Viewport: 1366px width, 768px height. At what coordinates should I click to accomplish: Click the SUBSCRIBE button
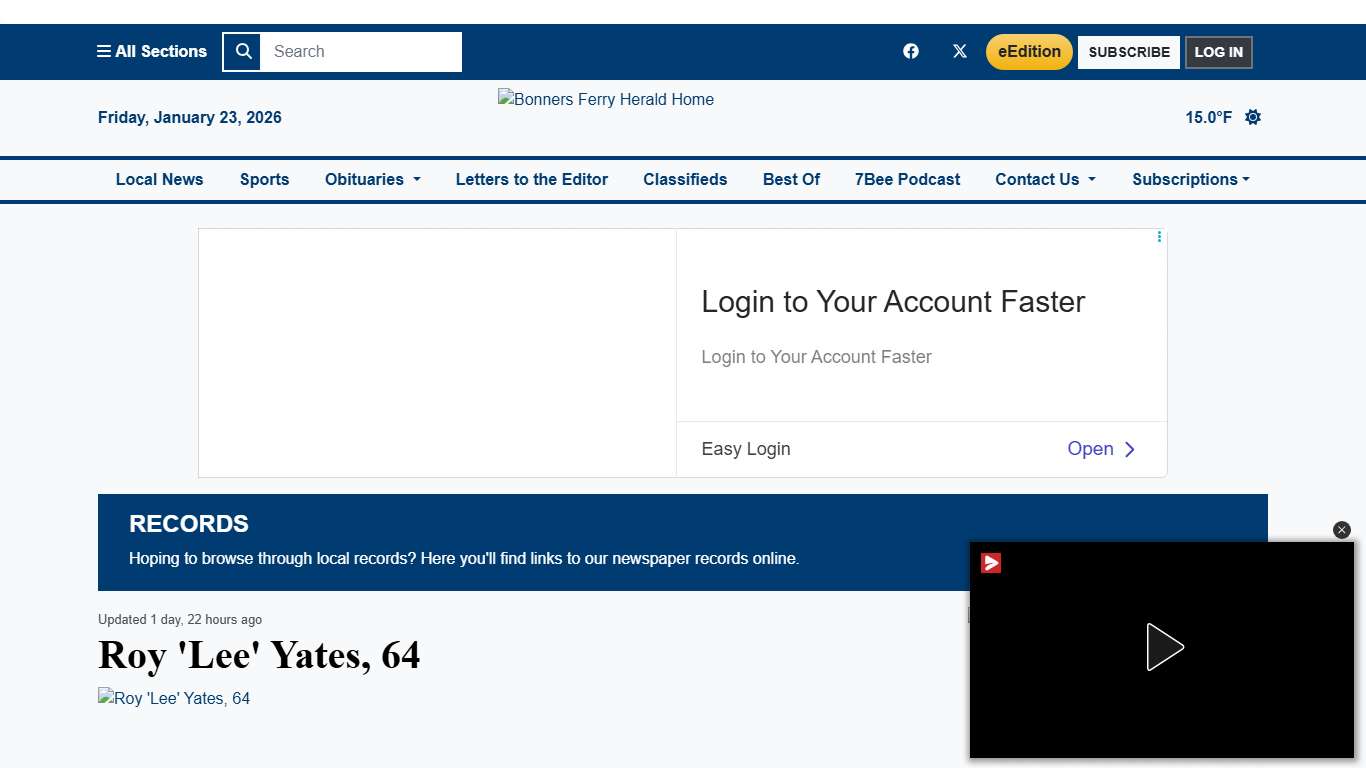pos(1129,52)
